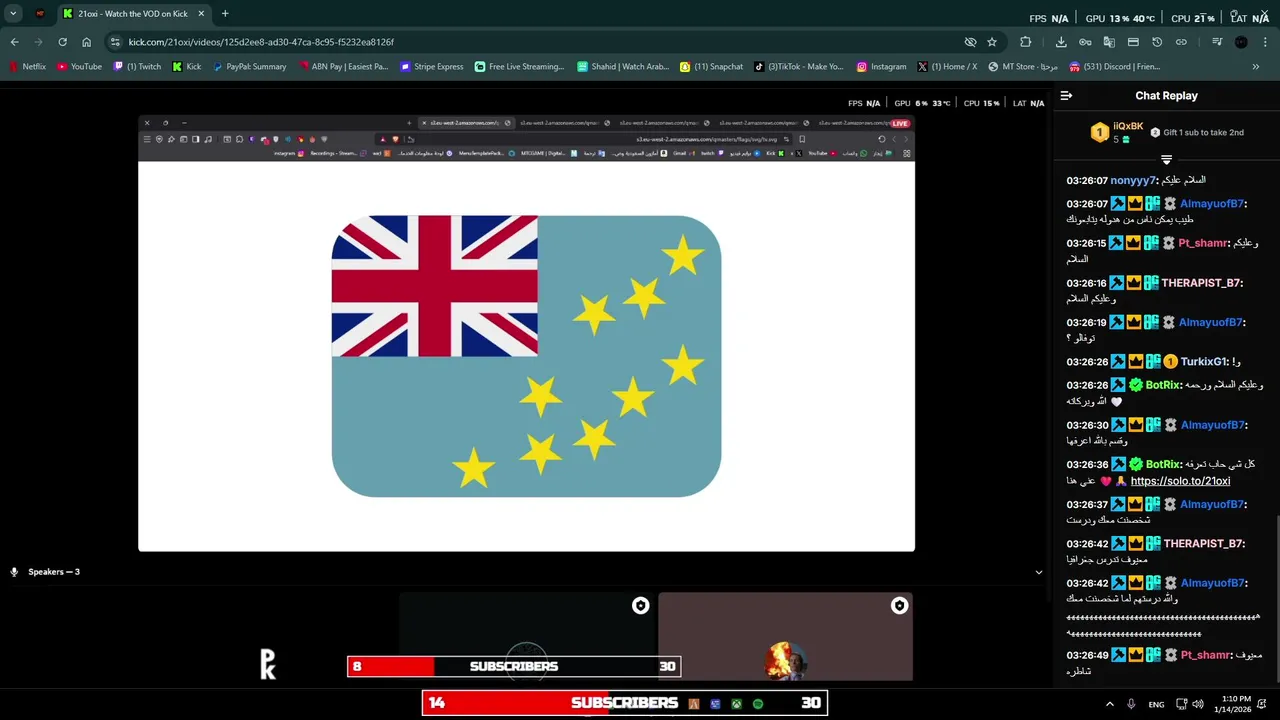Click the Speakers — 3 microphone icon

[14, 572]
